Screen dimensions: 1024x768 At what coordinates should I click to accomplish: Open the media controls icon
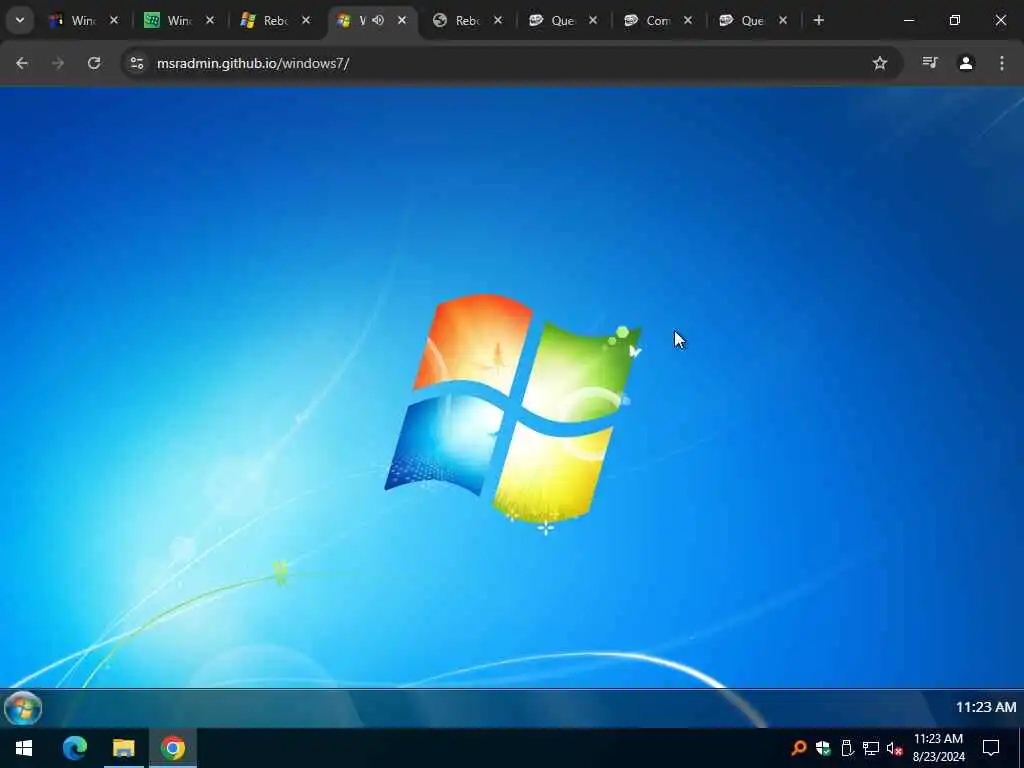coord(930,63)
